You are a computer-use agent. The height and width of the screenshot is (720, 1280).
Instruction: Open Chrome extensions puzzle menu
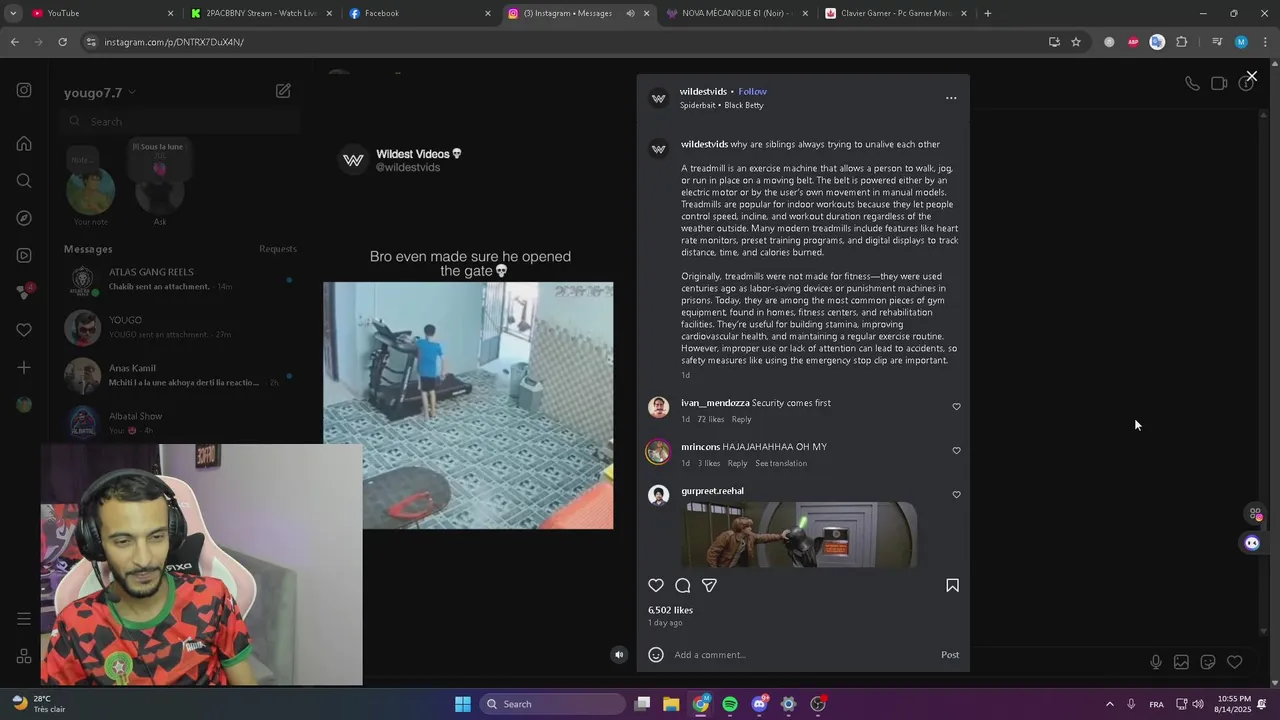point(1182,42)
